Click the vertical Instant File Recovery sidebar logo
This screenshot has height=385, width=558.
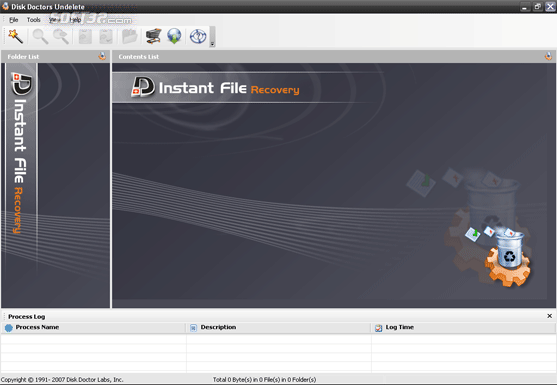21,153
